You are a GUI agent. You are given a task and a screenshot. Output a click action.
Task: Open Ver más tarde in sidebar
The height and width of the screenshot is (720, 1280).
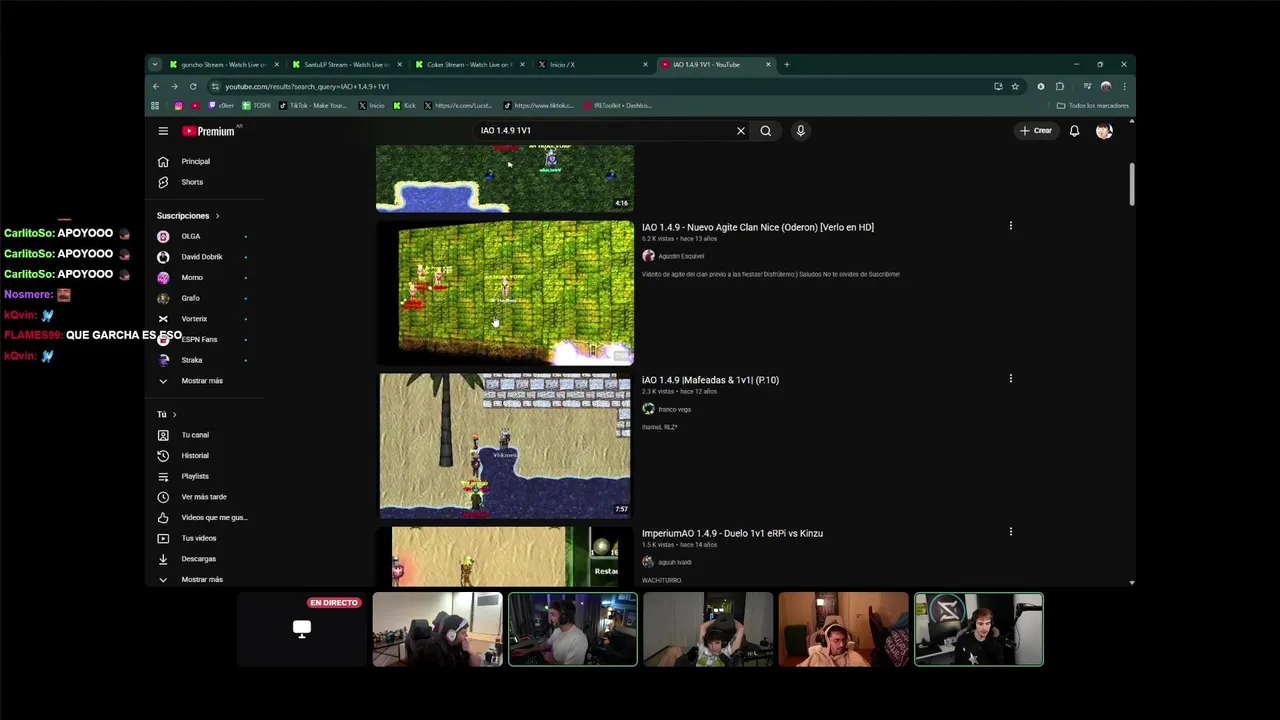coord(205,497)
